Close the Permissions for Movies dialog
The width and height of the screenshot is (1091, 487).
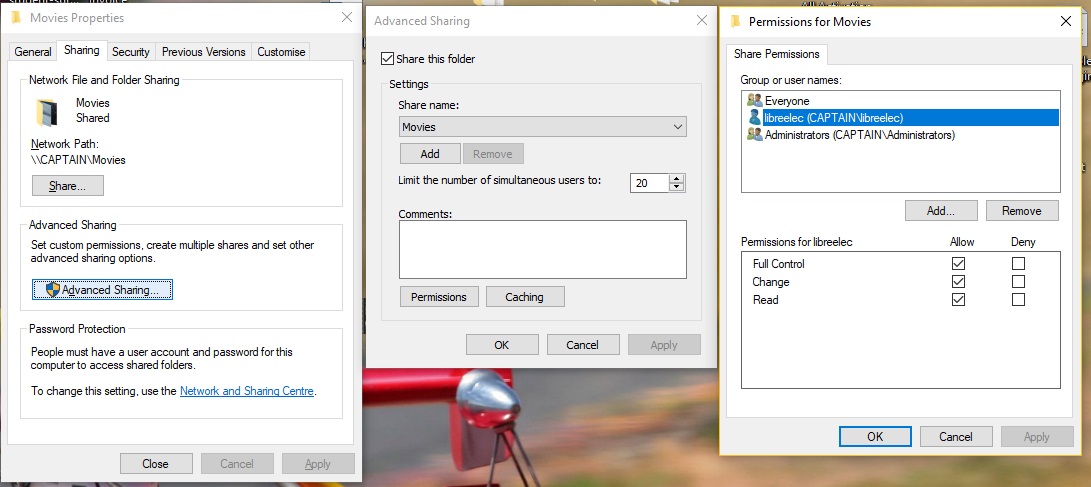click(x=1064, y=20)
